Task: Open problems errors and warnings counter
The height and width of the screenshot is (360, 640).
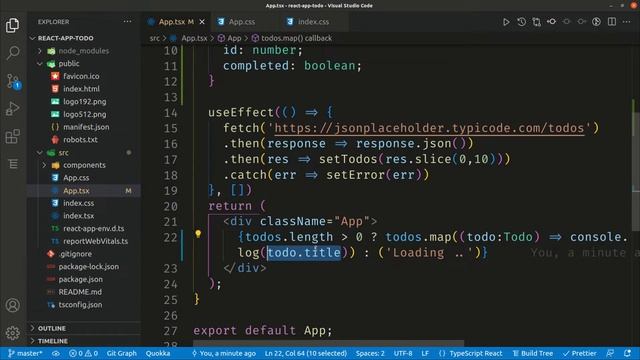Action: pyautogui.click(x=83, y=353)
